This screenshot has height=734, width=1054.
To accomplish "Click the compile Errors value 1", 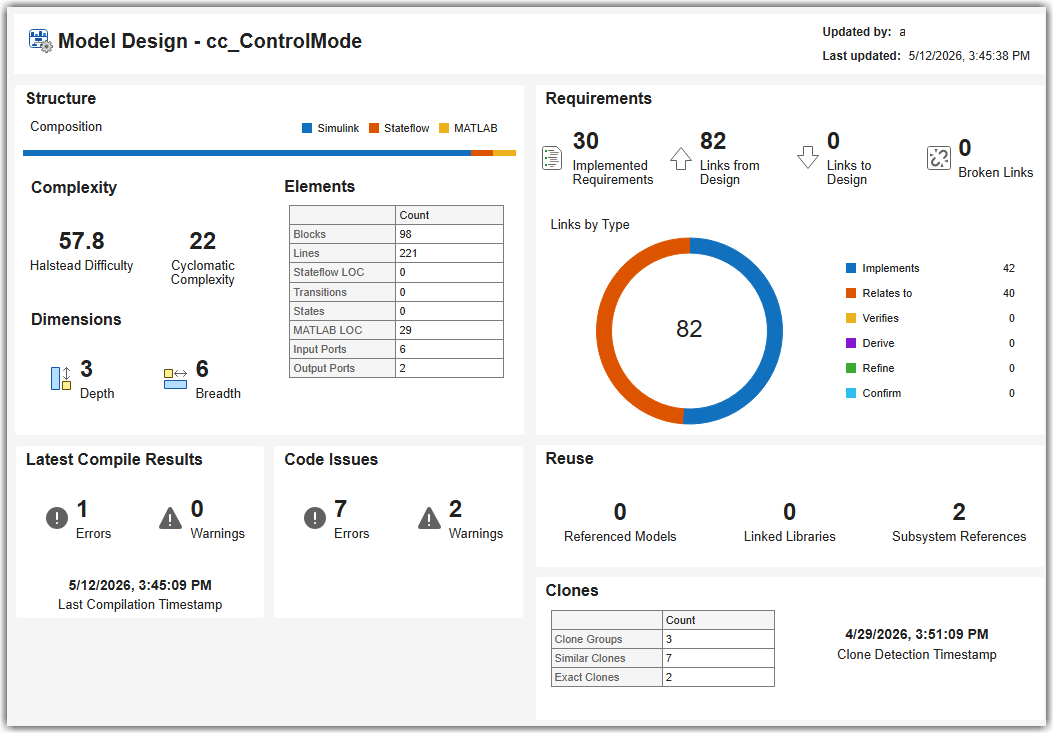I will pyautogui.click(x=82, y=509).
